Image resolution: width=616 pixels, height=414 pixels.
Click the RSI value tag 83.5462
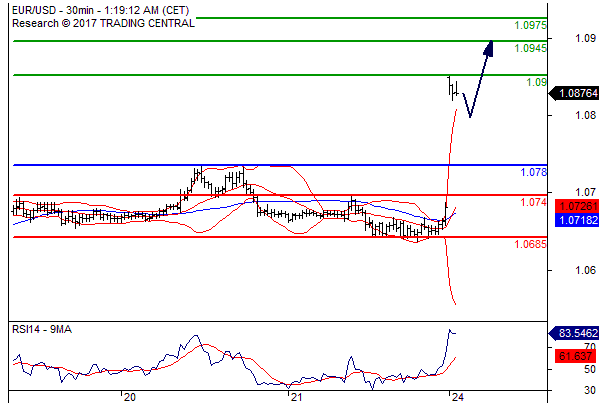[574, 333]
